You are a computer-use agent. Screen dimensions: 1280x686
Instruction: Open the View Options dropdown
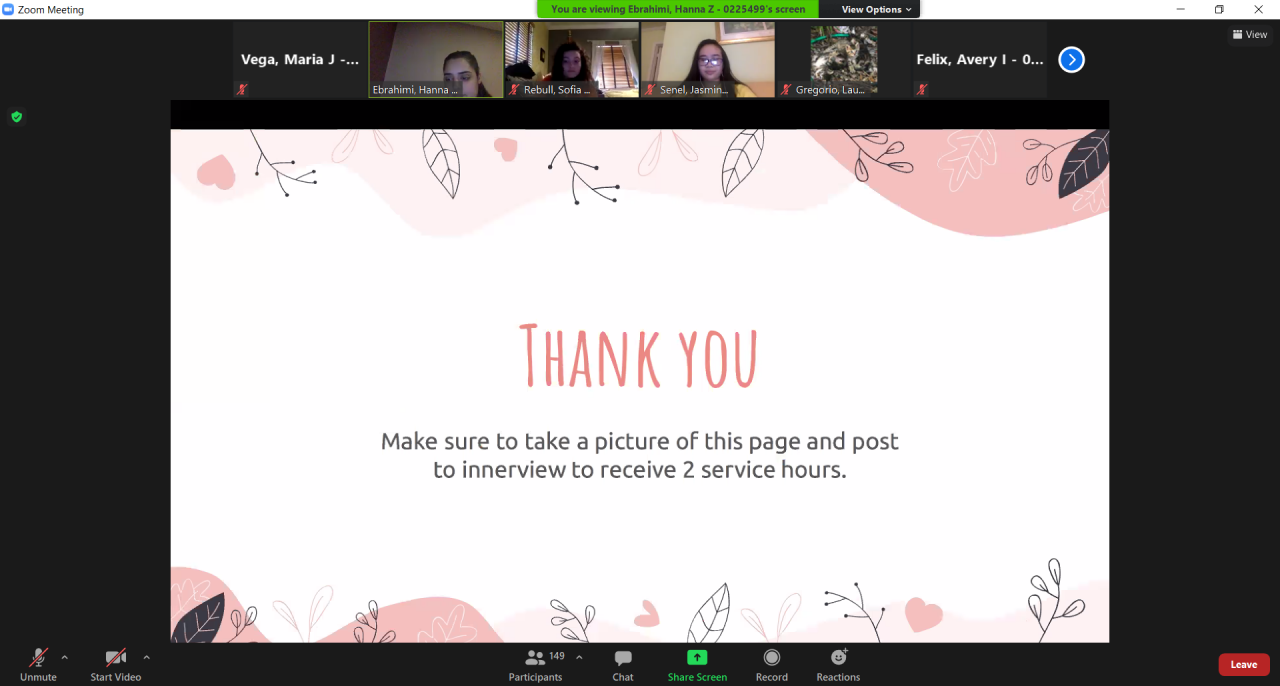pos(877,9)
